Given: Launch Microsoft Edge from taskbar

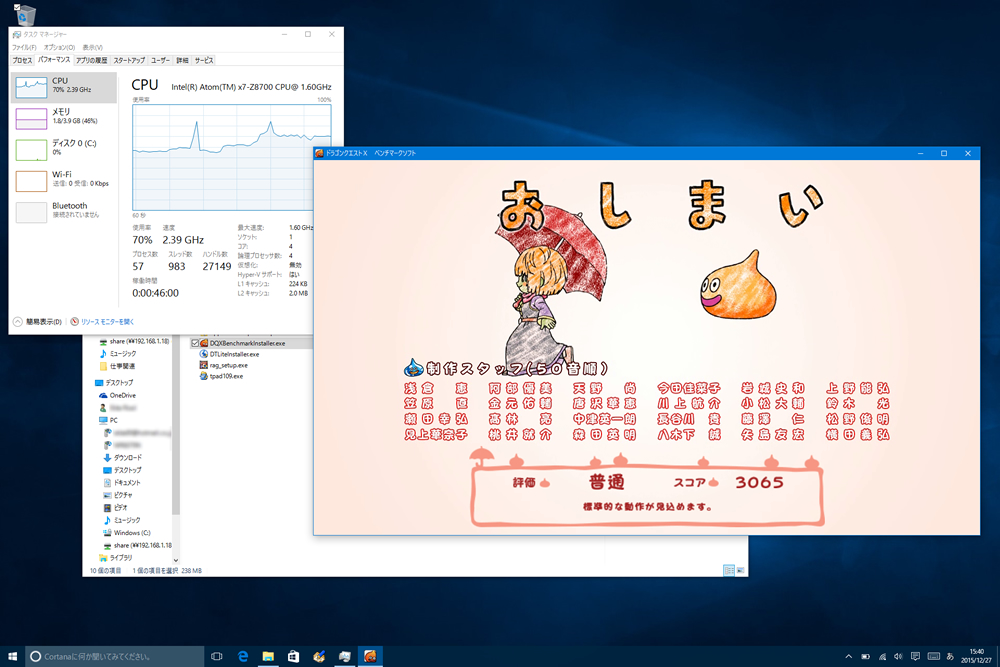Looking at the screenshot, I should click(x=243, y=656).
